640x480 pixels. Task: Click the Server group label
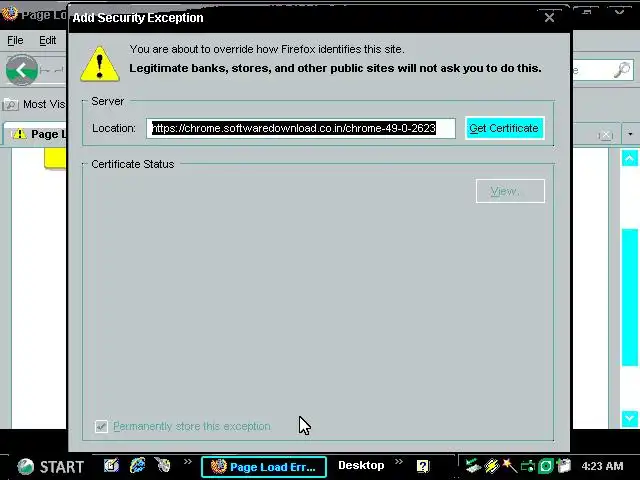(107, 101)
